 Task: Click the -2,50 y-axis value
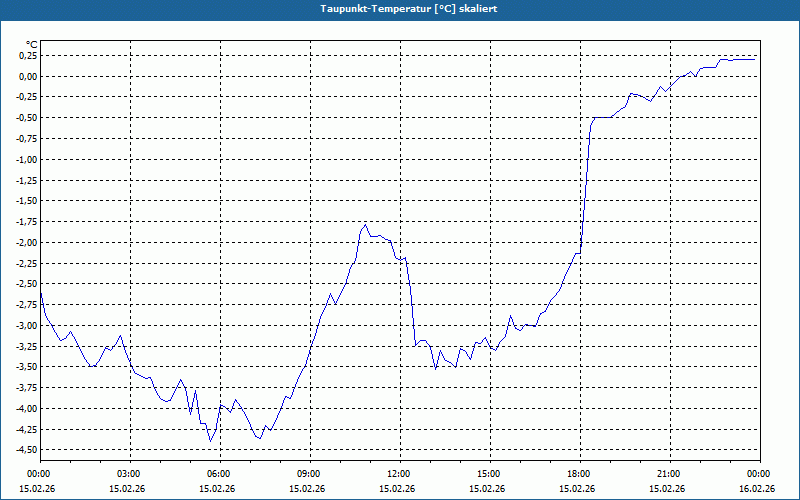[x=27, y=284]
